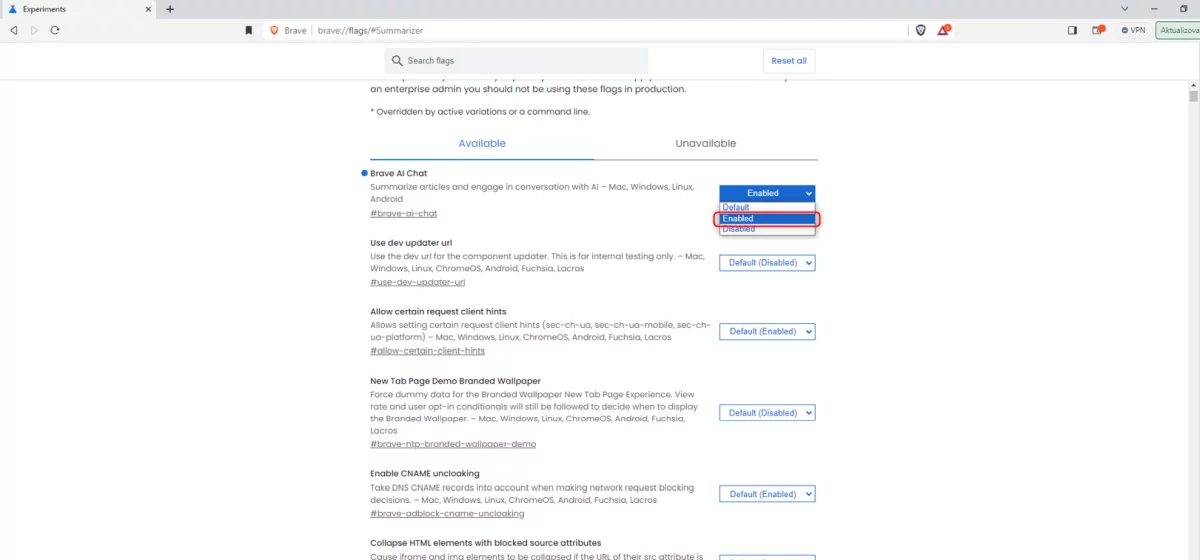Open a new tab with the plus icon
This screenshot has height=560, width=1200.
click(170, 9)
